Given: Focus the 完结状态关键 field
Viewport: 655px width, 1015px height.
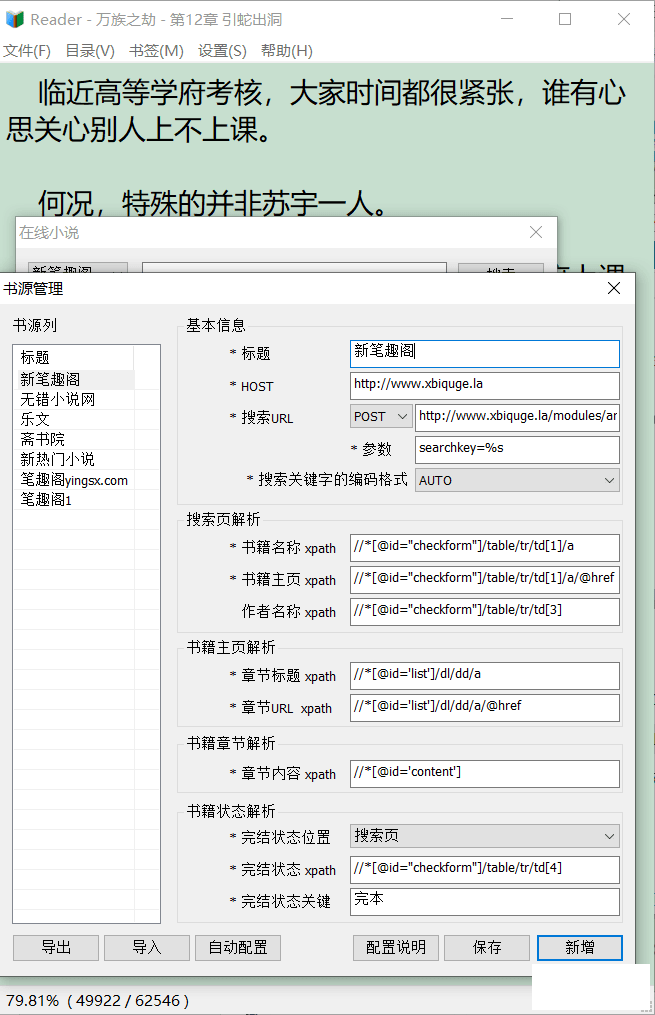Looking at the screenshot, I should 485,902.
